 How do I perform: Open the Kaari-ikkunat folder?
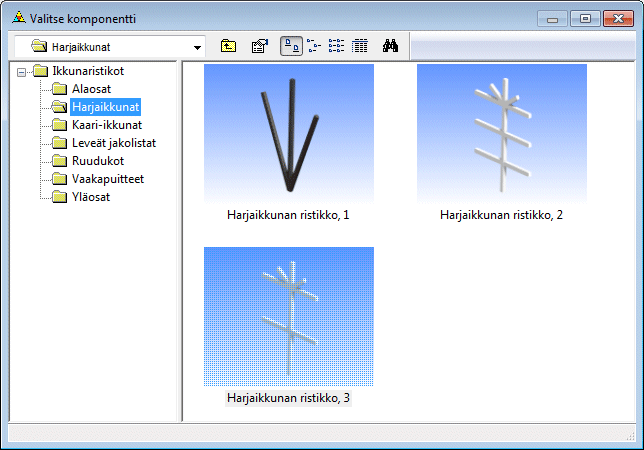(106, 125)
